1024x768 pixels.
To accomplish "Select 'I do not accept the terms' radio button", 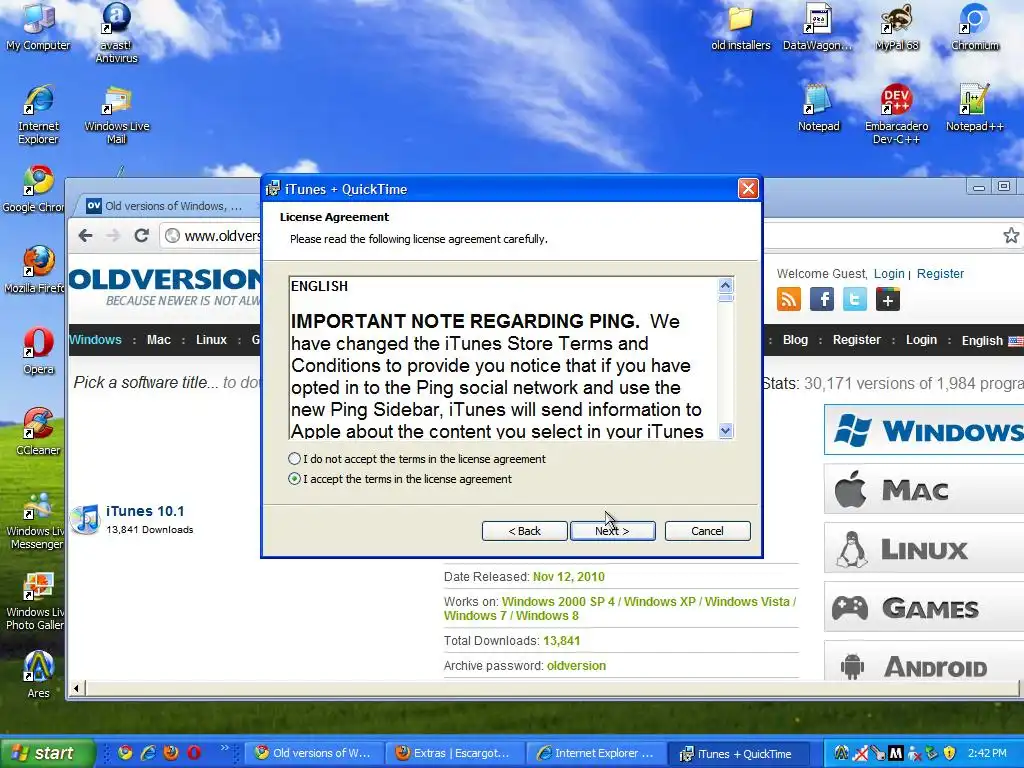I will point(295,458).
